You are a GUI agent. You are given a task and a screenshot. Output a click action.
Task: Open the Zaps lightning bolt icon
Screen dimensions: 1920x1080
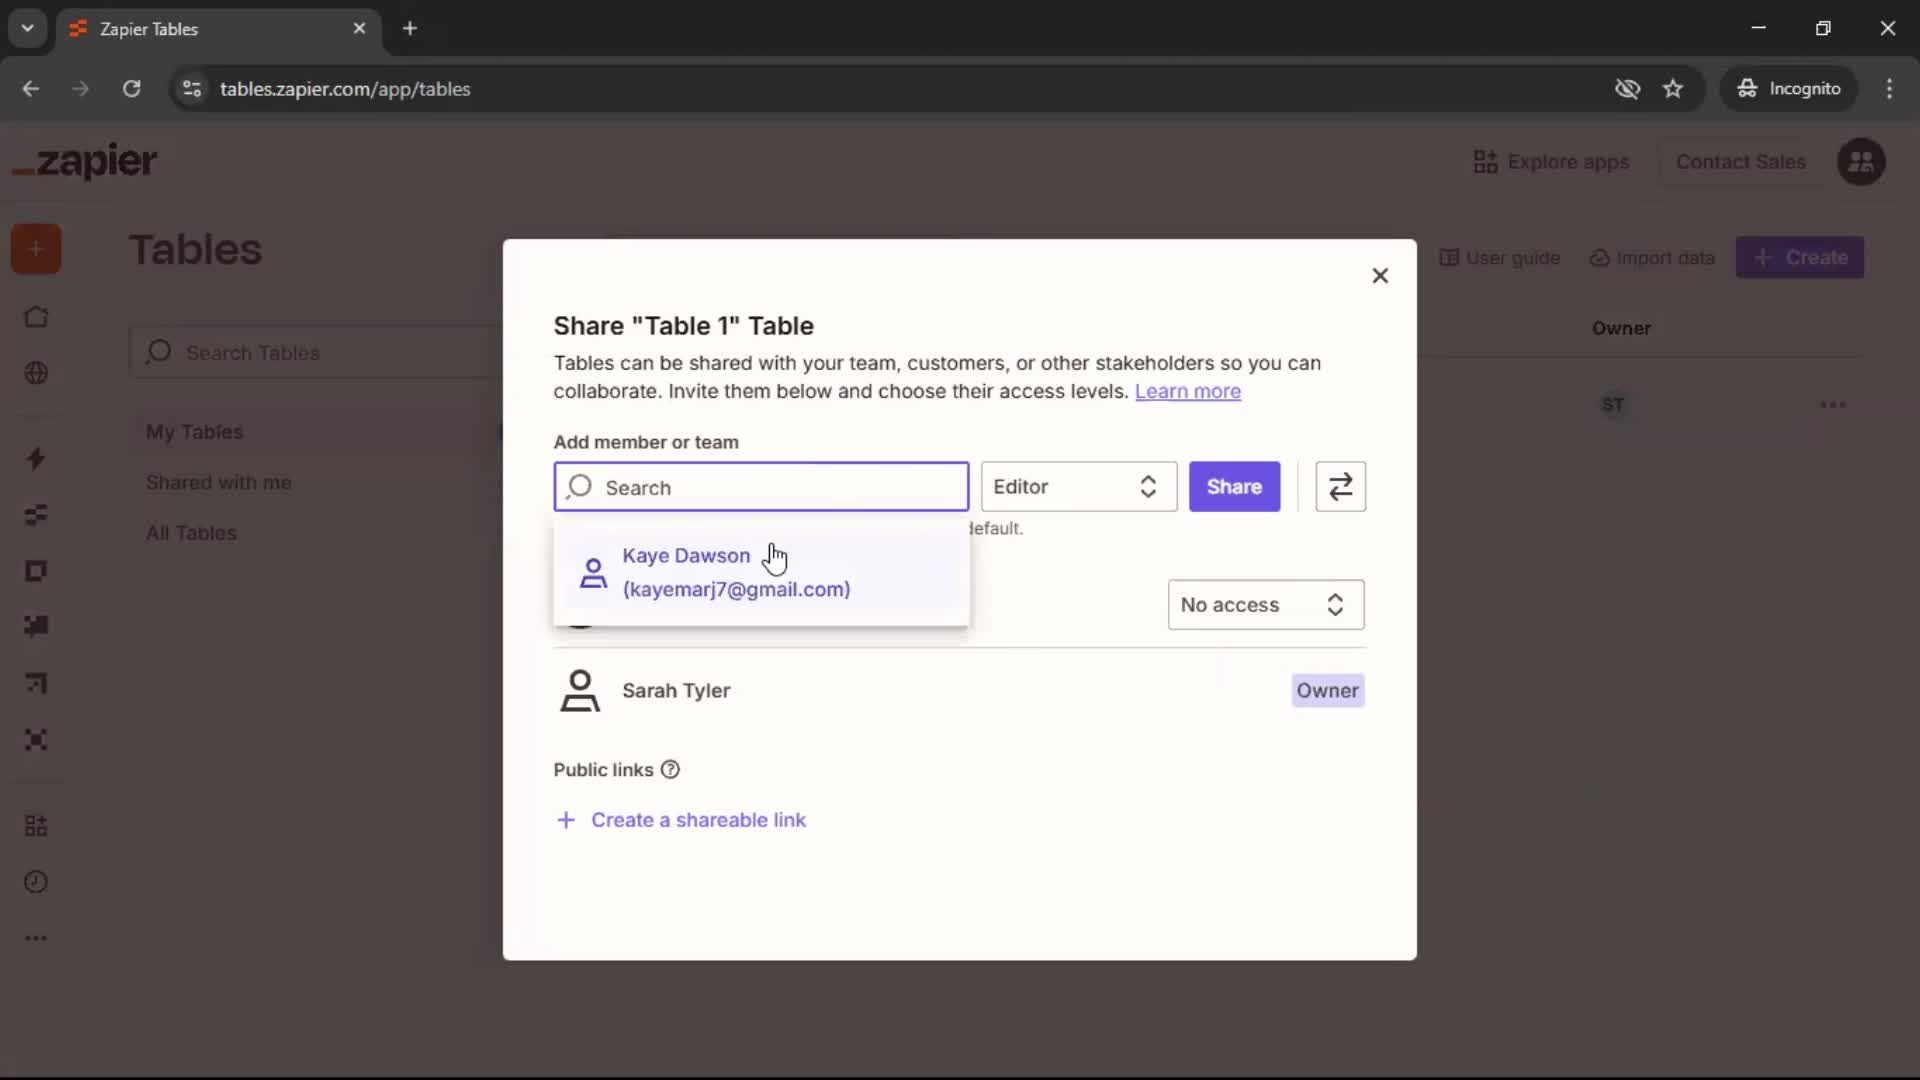pos(36,459)
